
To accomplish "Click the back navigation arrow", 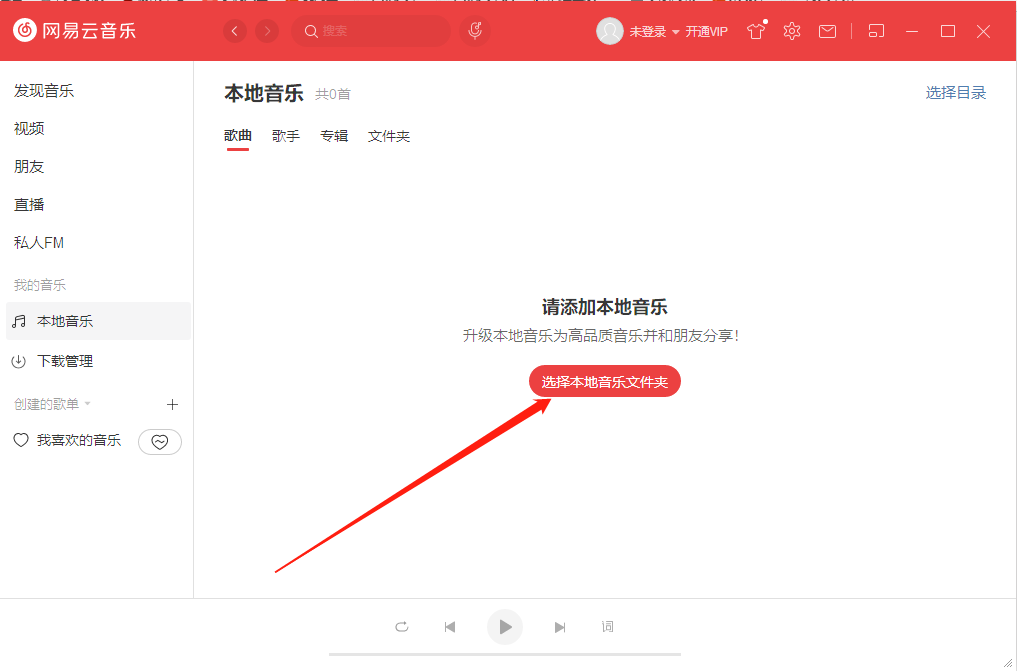I will click(235, 31).
